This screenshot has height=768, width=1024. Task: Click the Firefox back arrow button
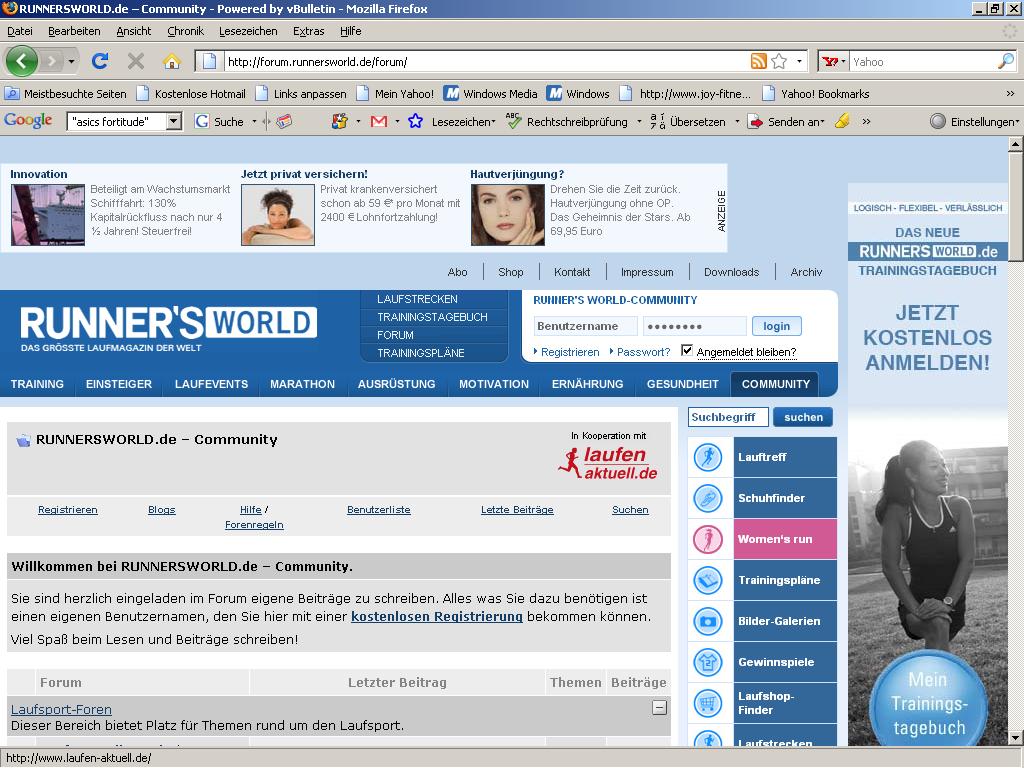click(21, 61)
